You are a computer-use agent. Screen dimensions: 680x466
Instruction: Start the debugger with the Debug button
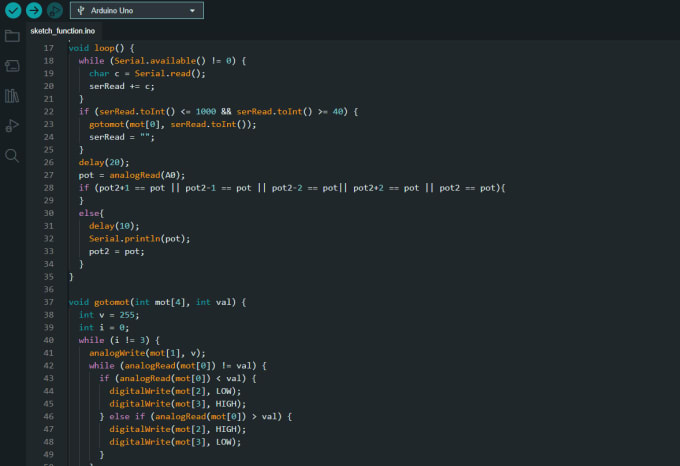(x=55, y=10)
